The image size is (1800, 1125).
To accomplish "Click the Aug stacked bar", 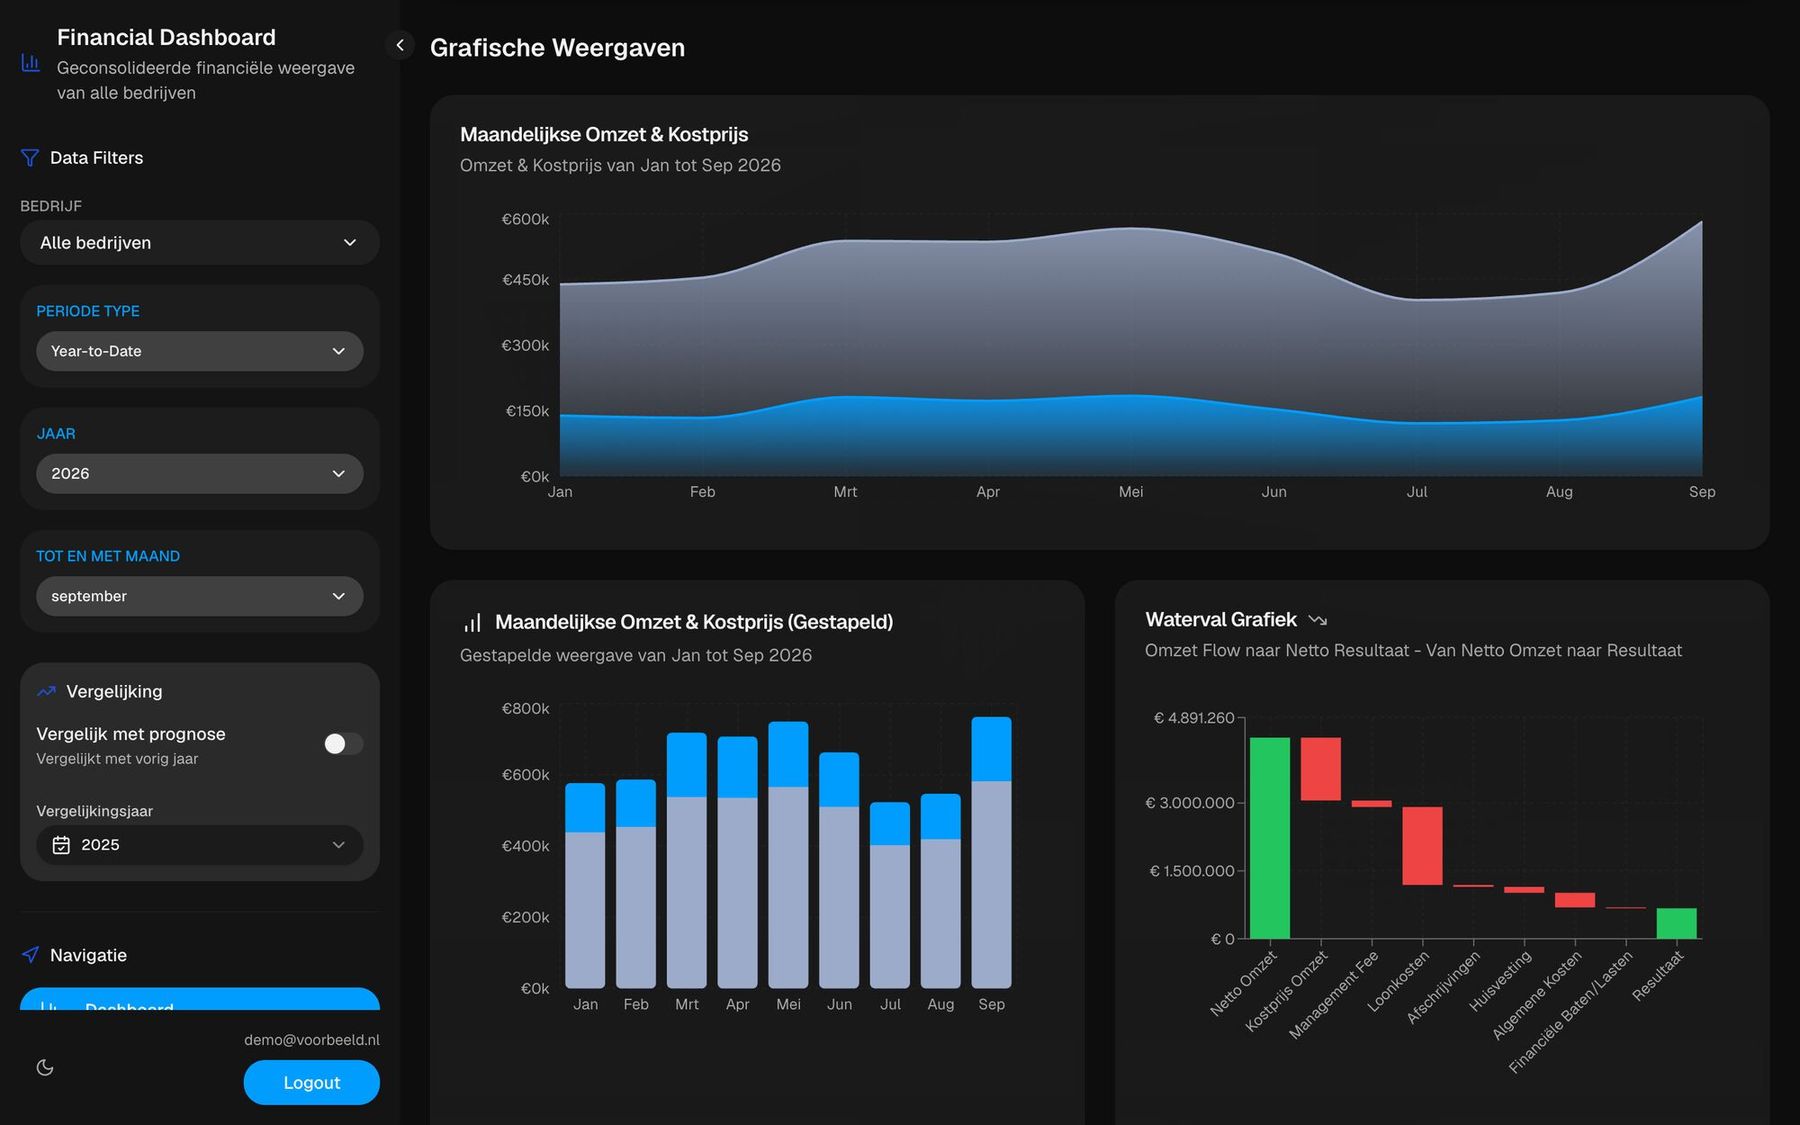I will pyautogui.click(x=940, y=891).
